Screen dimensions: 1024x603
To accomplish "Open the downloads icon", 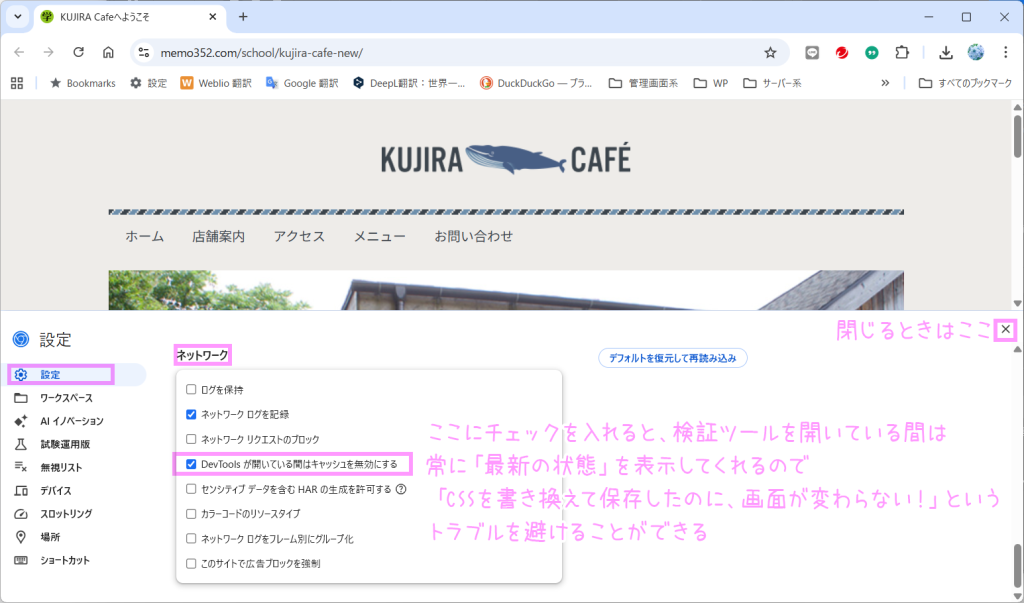I will pos(946,53).
